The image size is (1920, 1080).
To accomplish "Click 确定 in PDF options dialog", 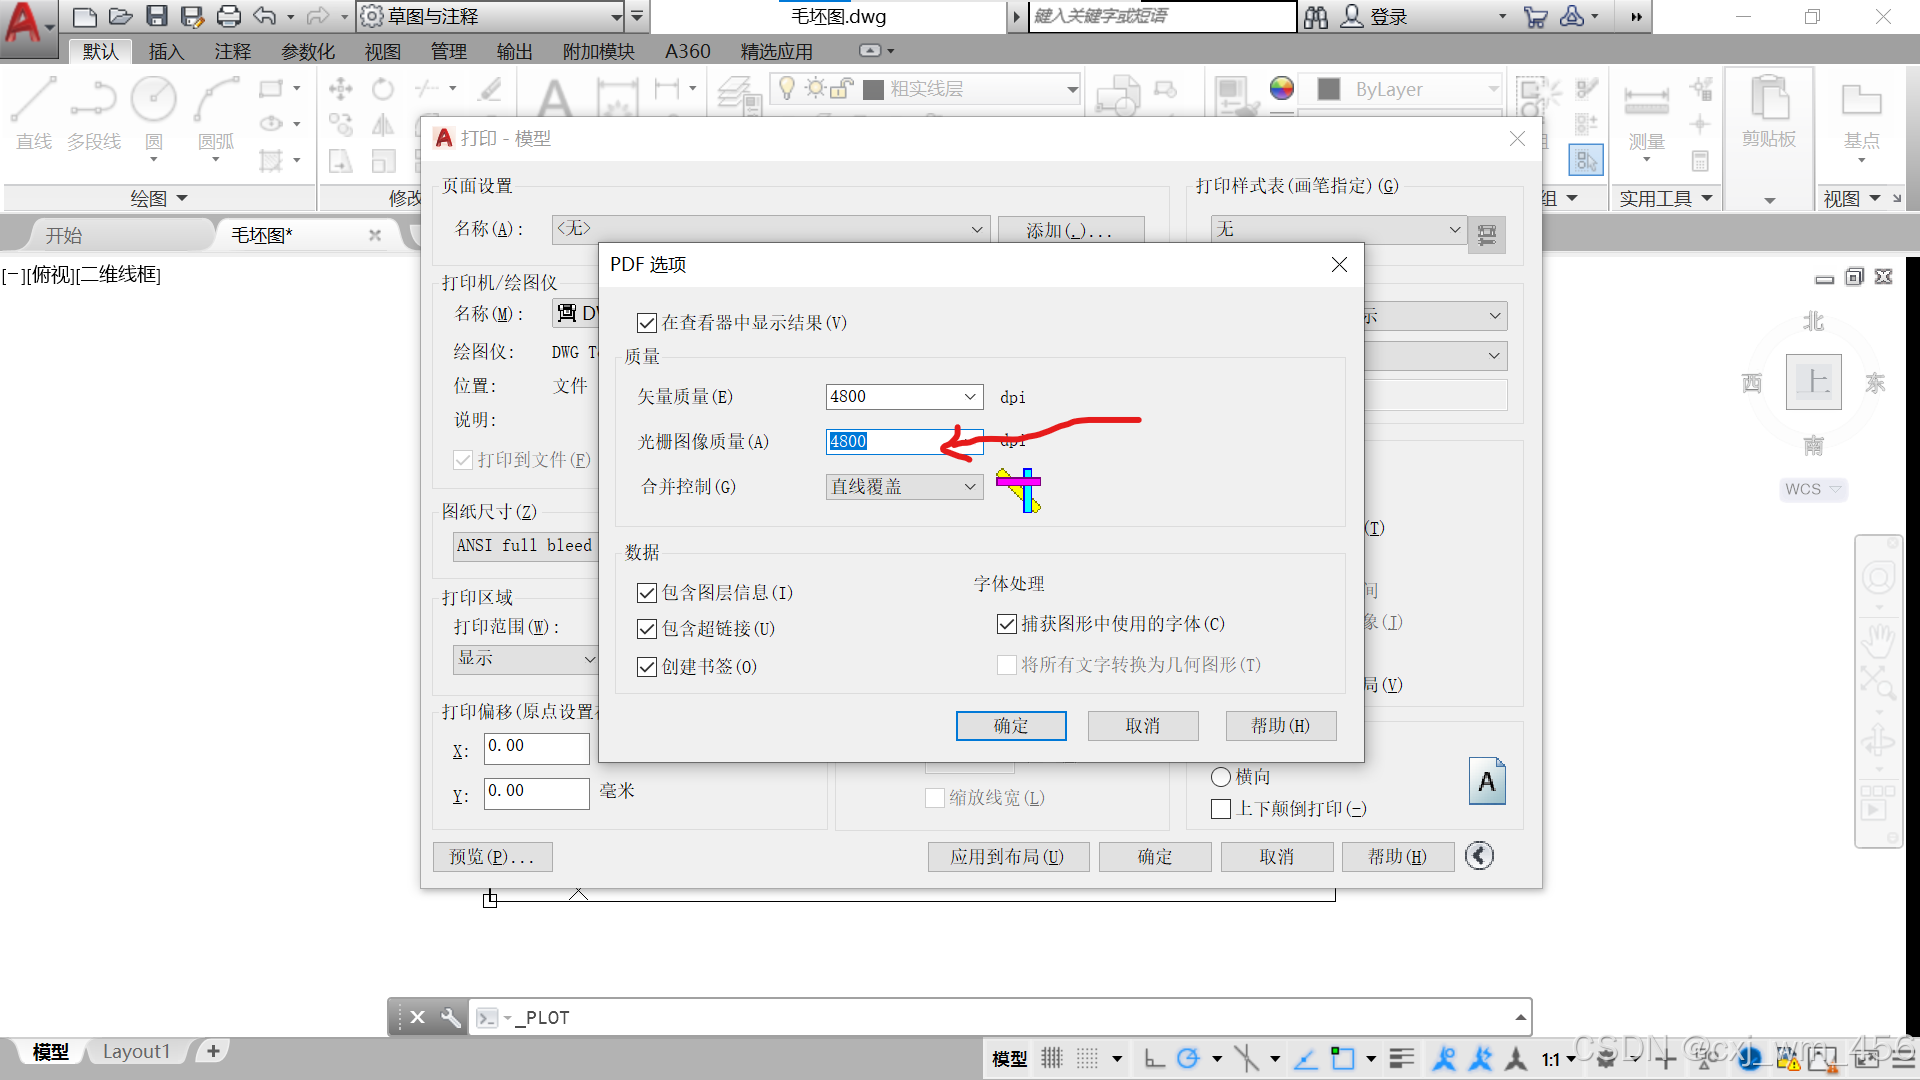I will point(1010,726).
